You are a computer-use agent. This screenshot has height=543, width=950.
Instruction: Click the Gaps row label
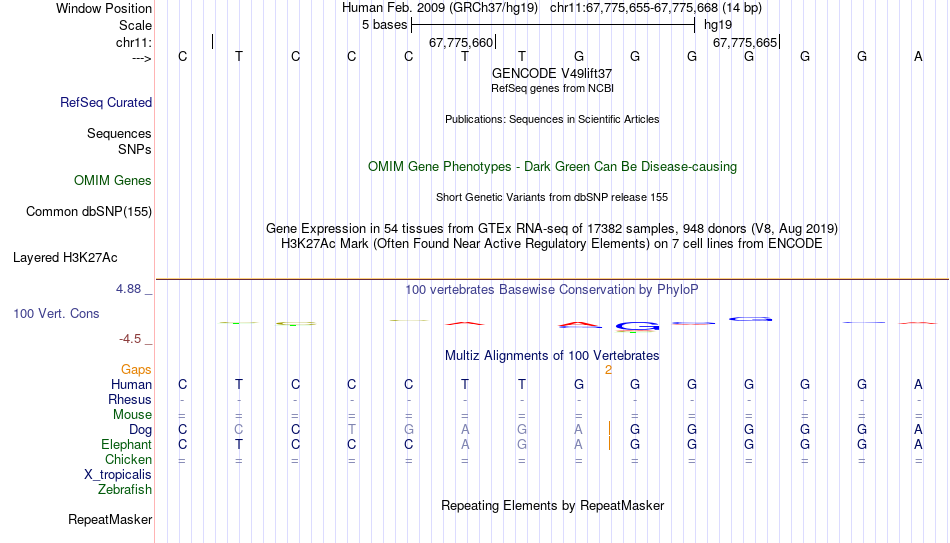[x=136, y=370]
